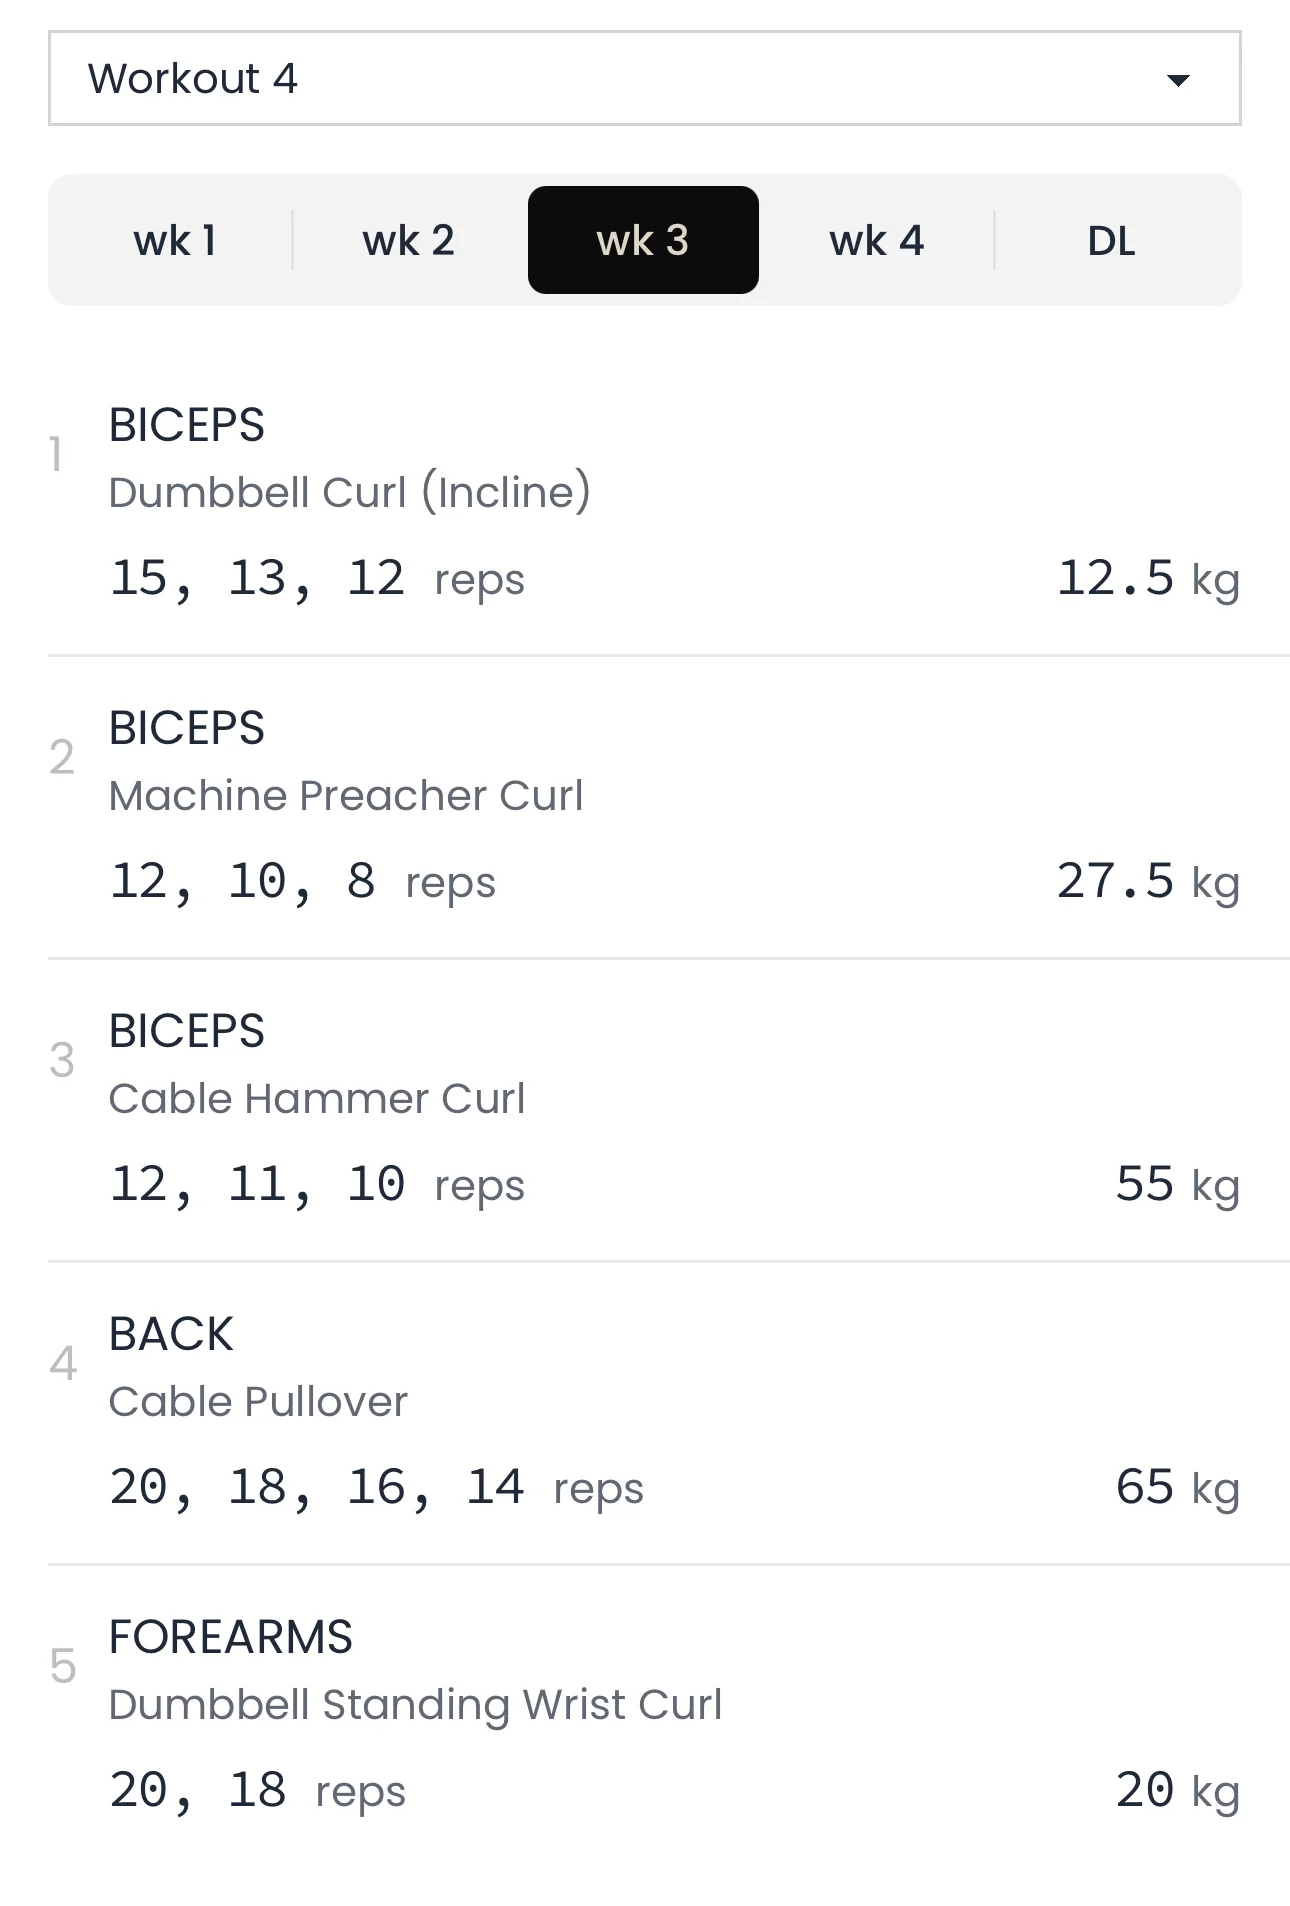Open Machine Preacher Curl exercise
This screenshot has width=1290, height=1906.
[x=345, y=795]
